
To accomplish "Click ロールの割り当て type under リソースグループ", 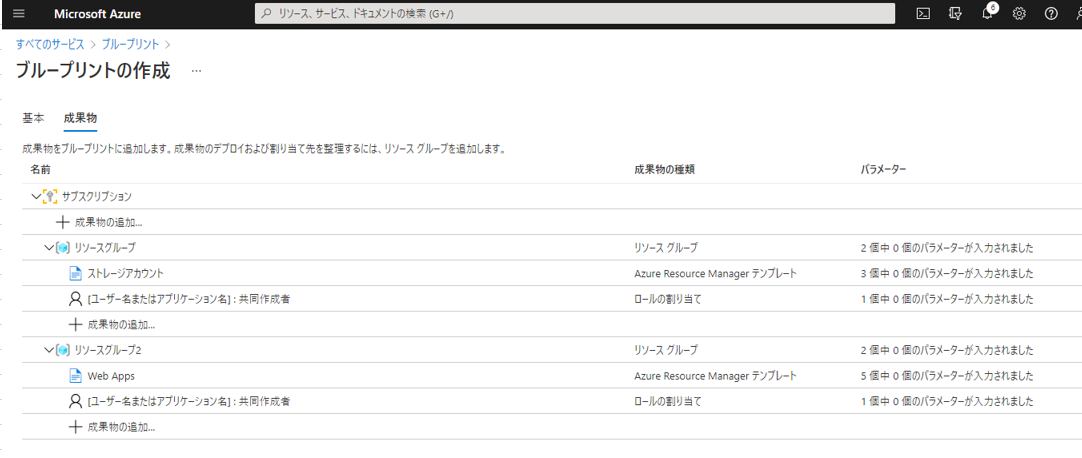I will click(x=668, y=299).
